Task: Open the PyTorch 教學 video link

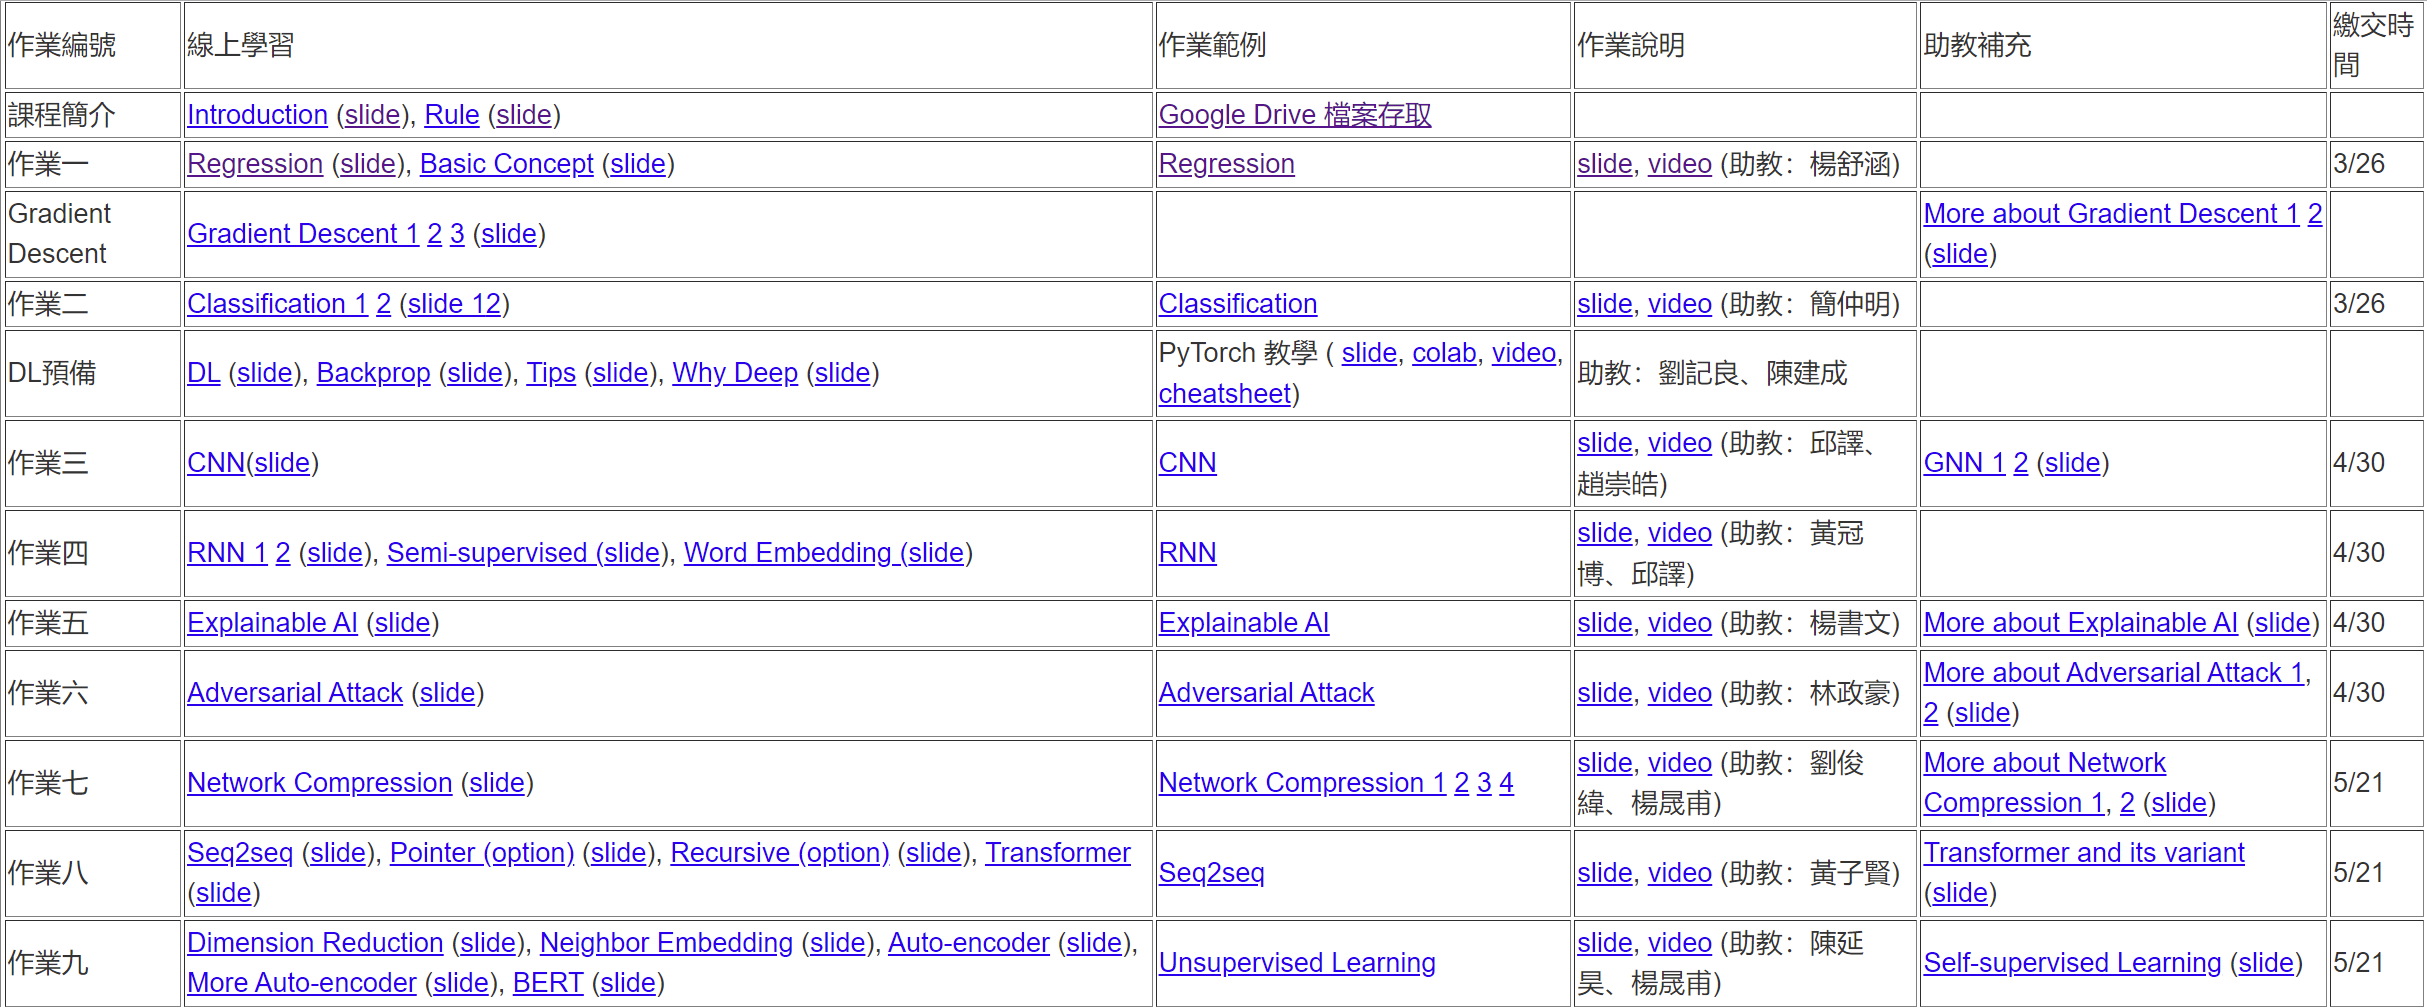Action: tap(1524, 353)
